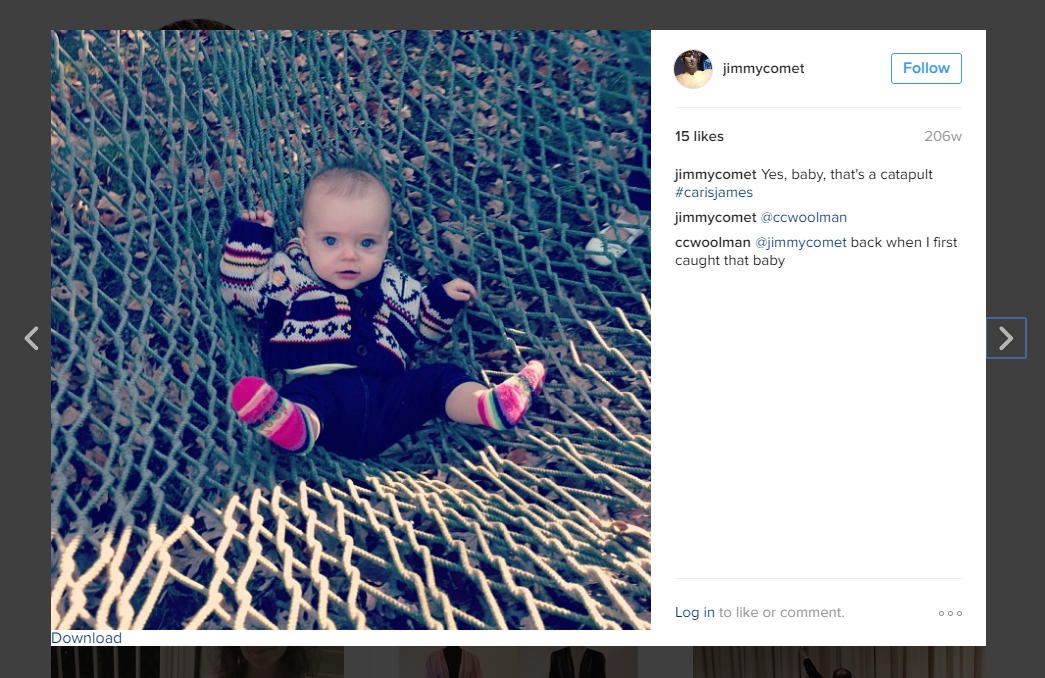Open the @ccwoolman mention
The width and height of the screenshot is (1045, 678).
point(803,217)
